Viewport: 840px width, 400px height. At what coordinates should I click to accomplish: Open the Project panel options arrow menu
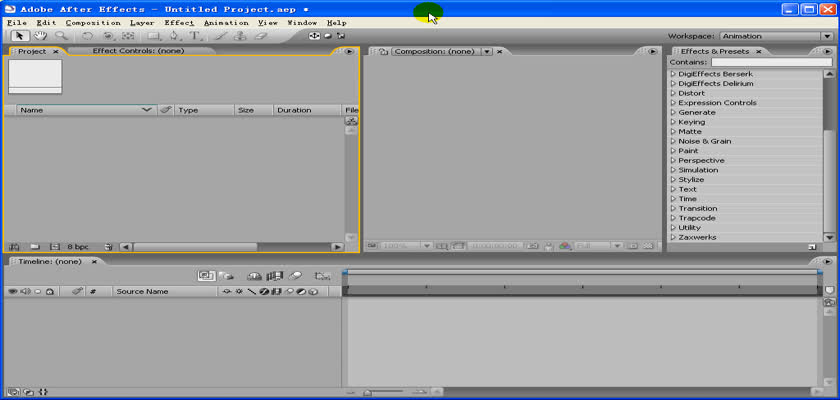[349, 51]
